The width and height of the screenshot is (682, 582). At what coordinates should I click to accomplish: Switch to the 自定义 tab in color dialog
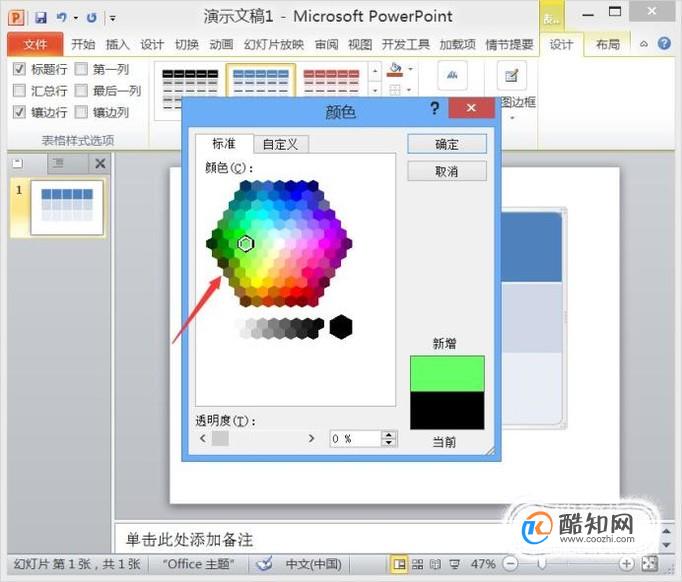281,144
